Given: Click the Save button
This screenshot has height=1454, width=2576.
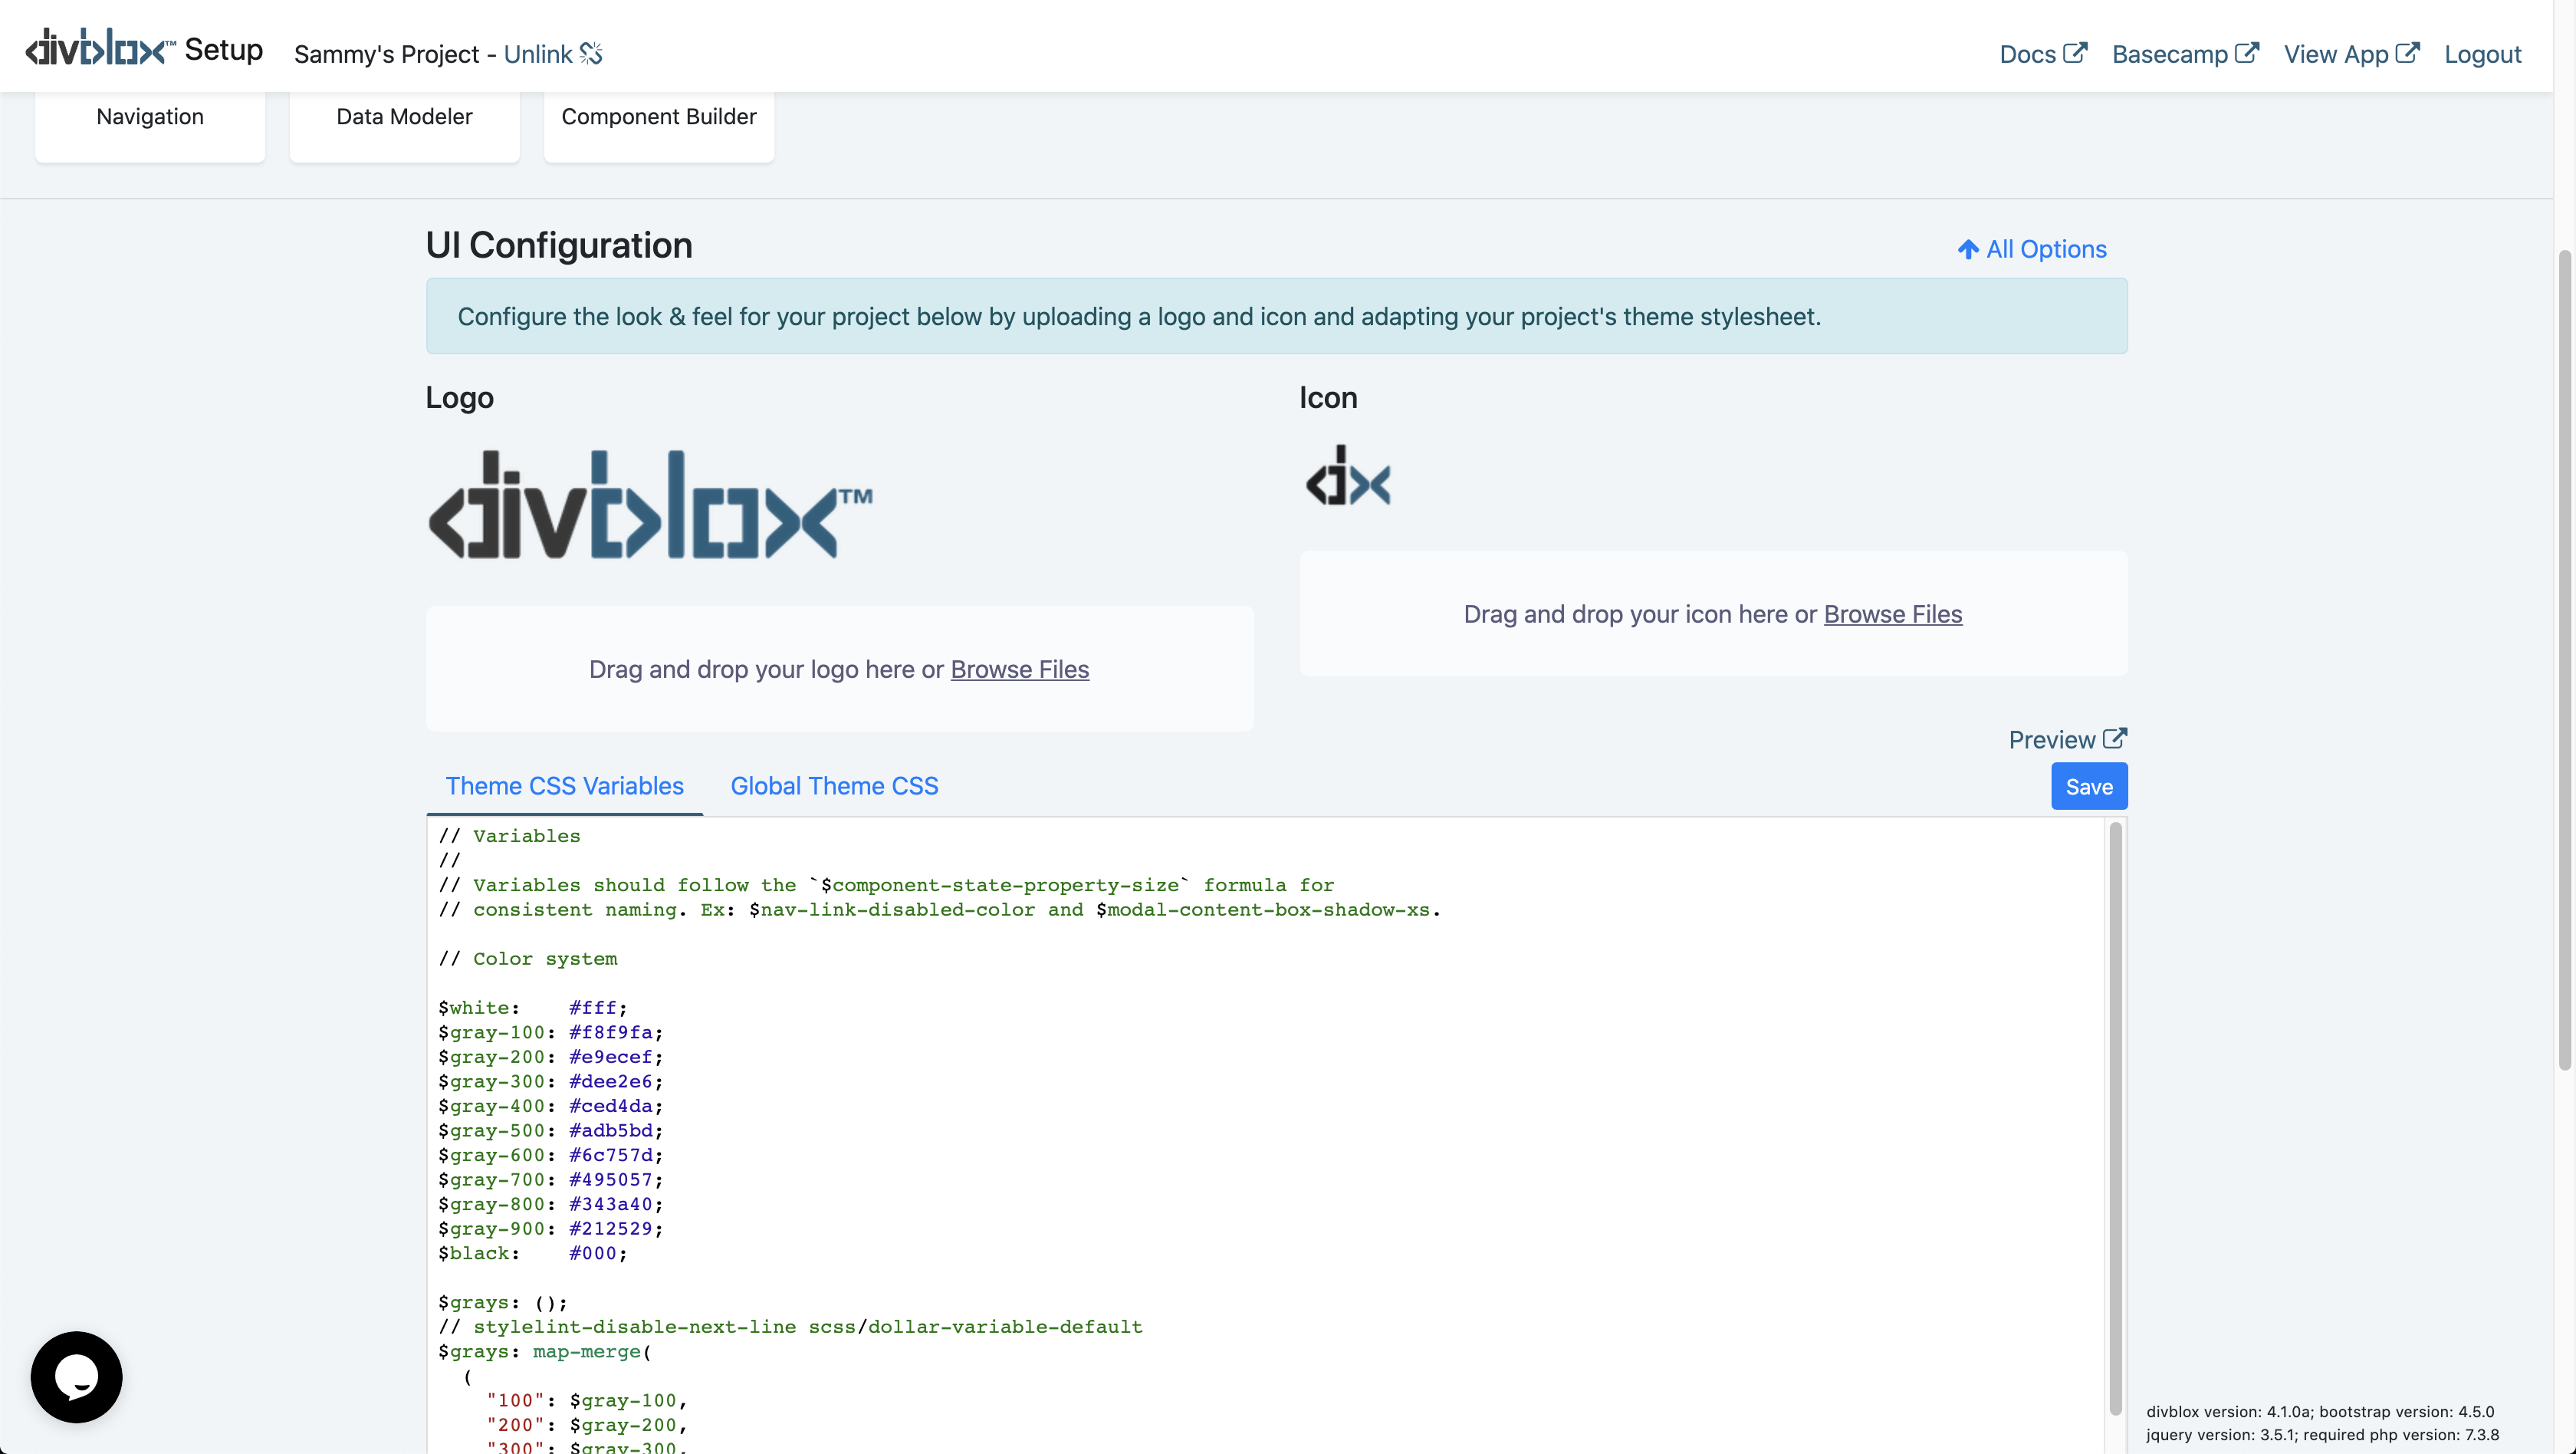Looking at the screenshot, I should point(2088,785).
